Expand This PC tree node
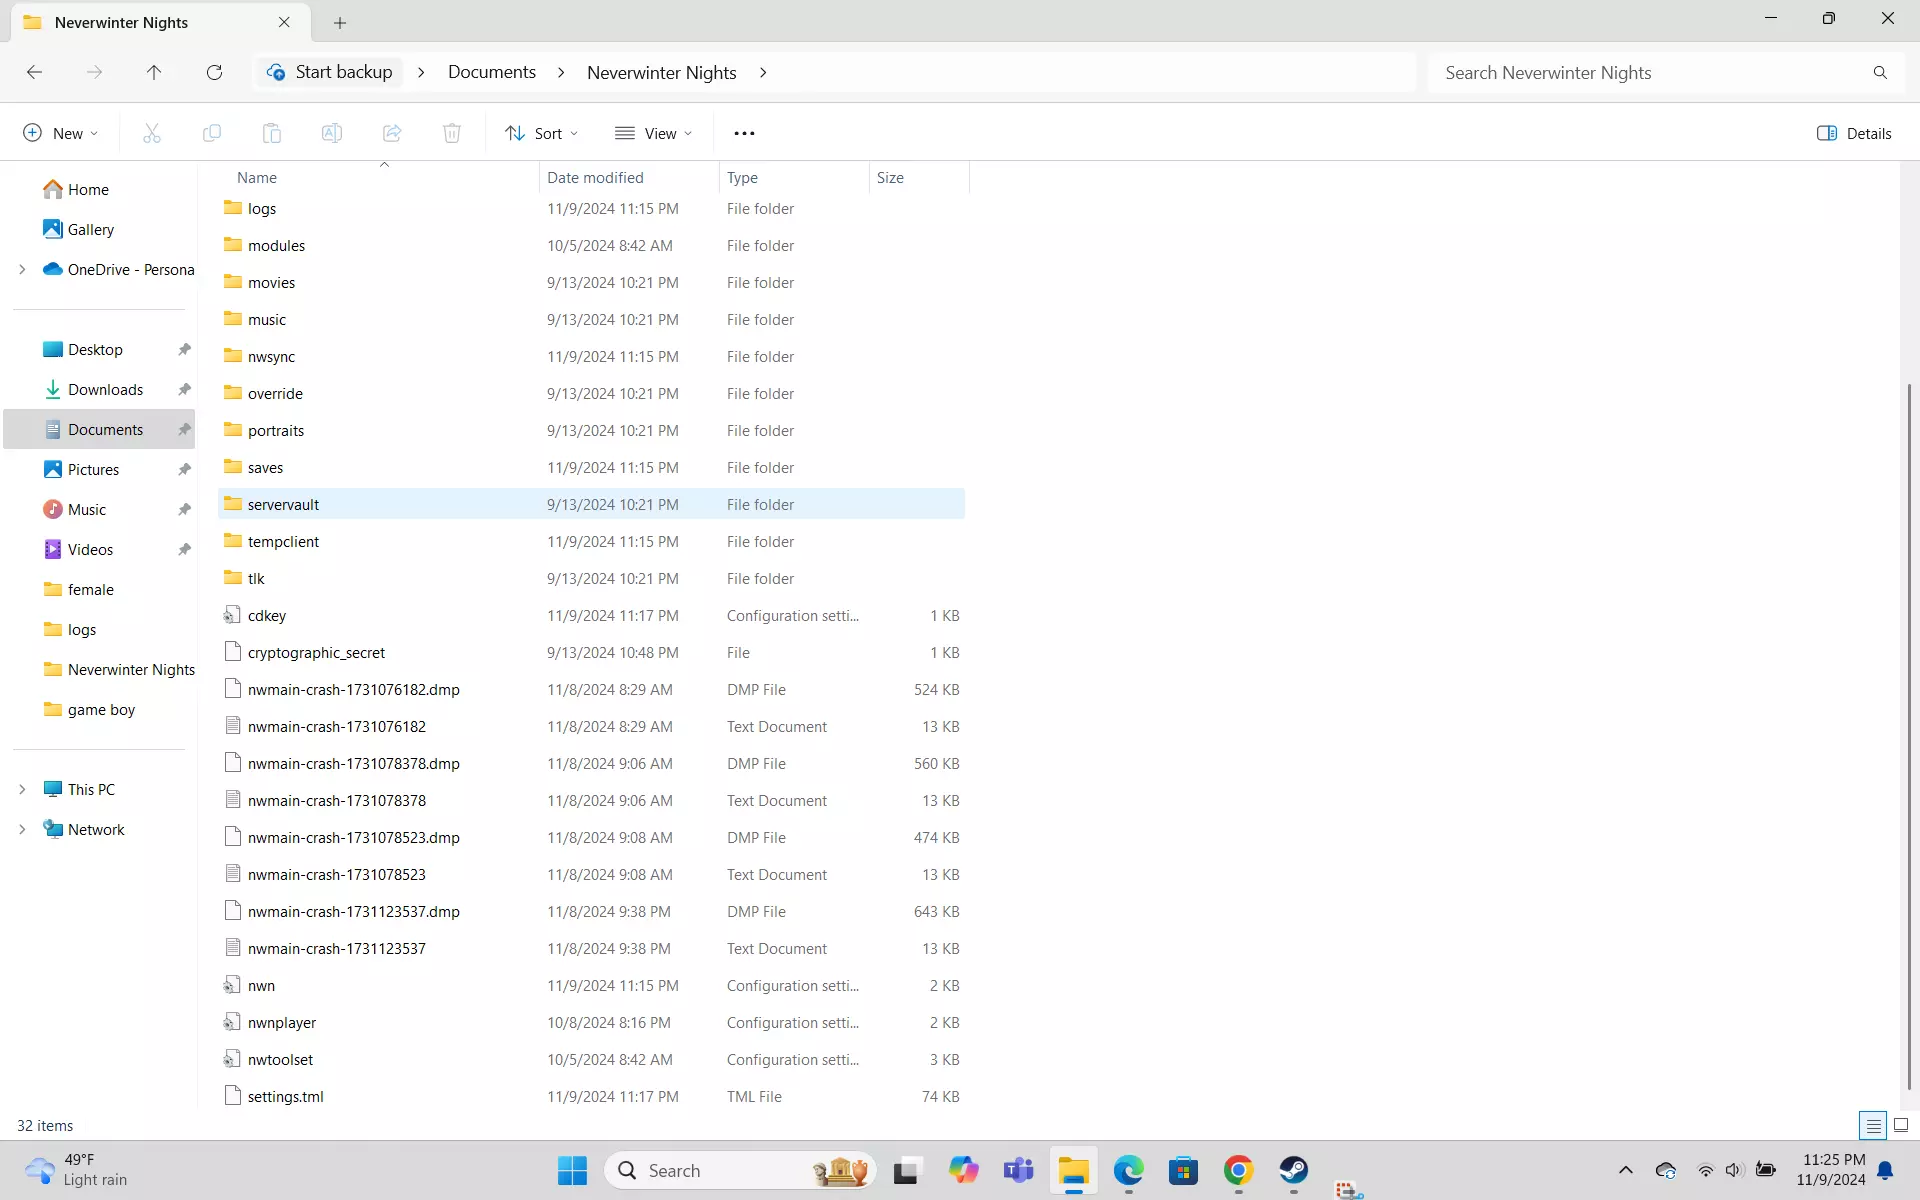Screen dimensions: 1920x1200 [x=22, y=789]
